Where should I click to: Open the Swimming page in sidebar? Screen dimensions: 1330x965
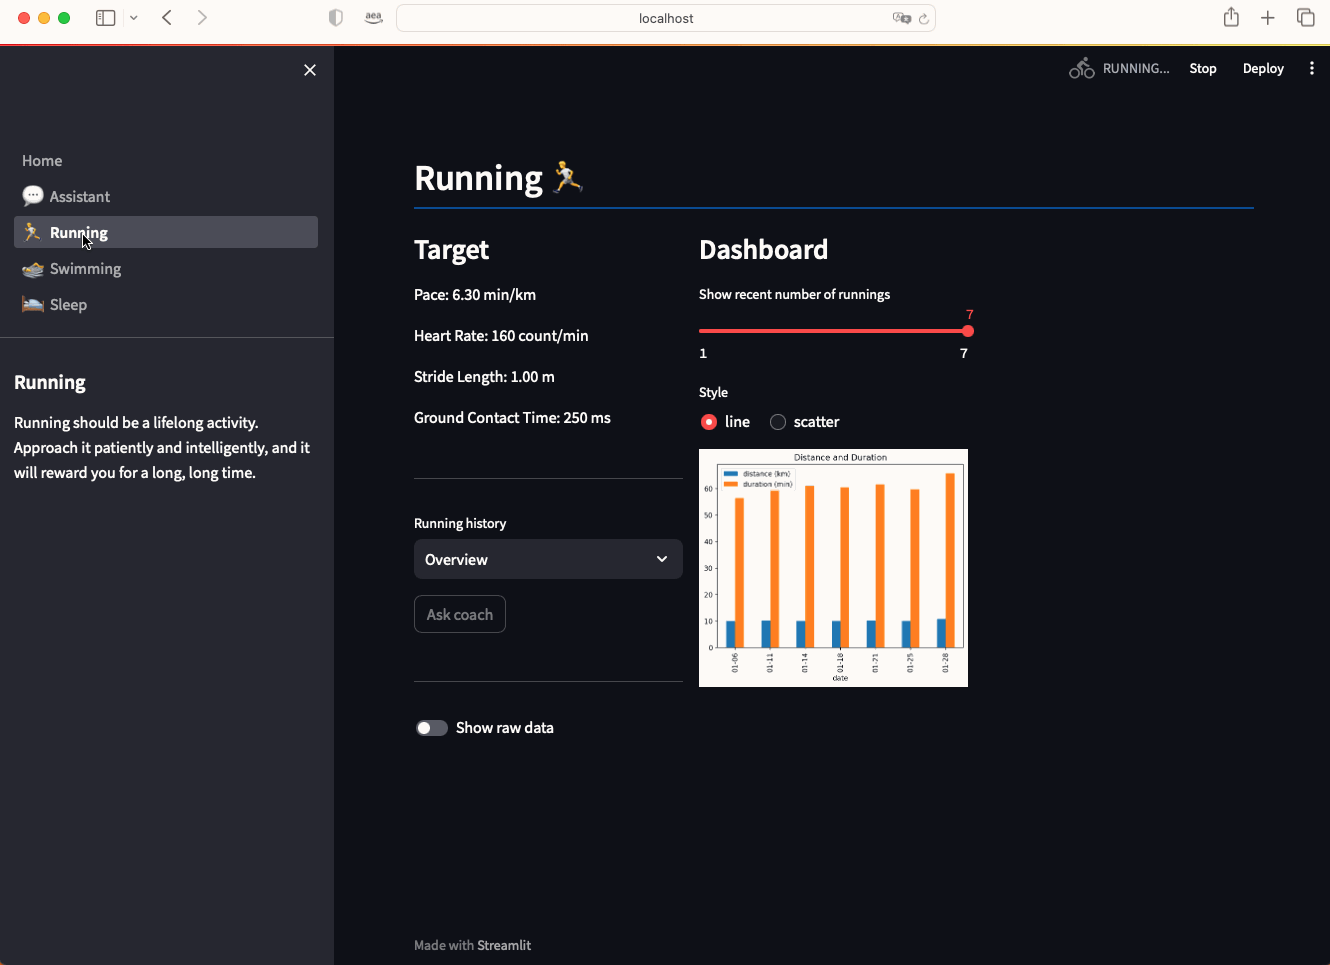point(85,269)
